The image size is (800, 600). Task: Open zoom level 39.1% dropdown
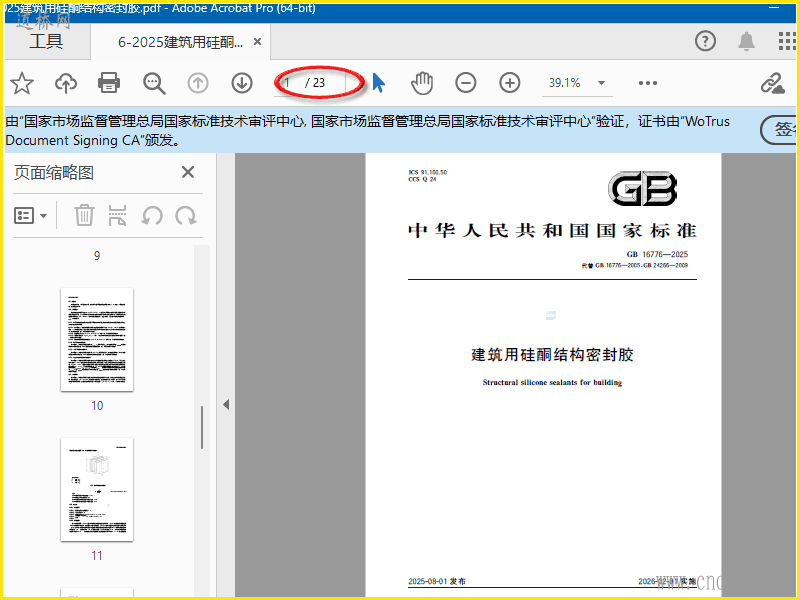coord(602,83)
